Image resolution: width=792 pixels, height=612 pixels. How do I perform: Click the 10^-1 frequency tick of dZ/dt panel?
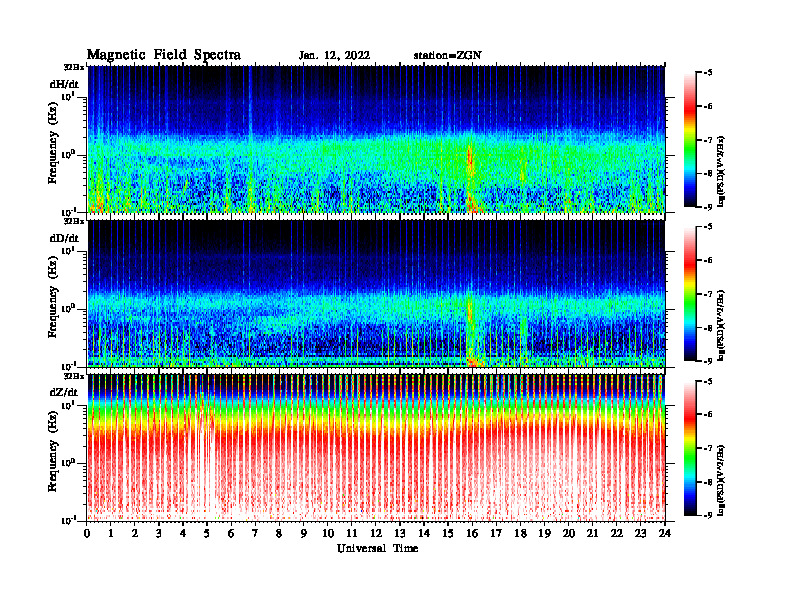coord(69,519)
